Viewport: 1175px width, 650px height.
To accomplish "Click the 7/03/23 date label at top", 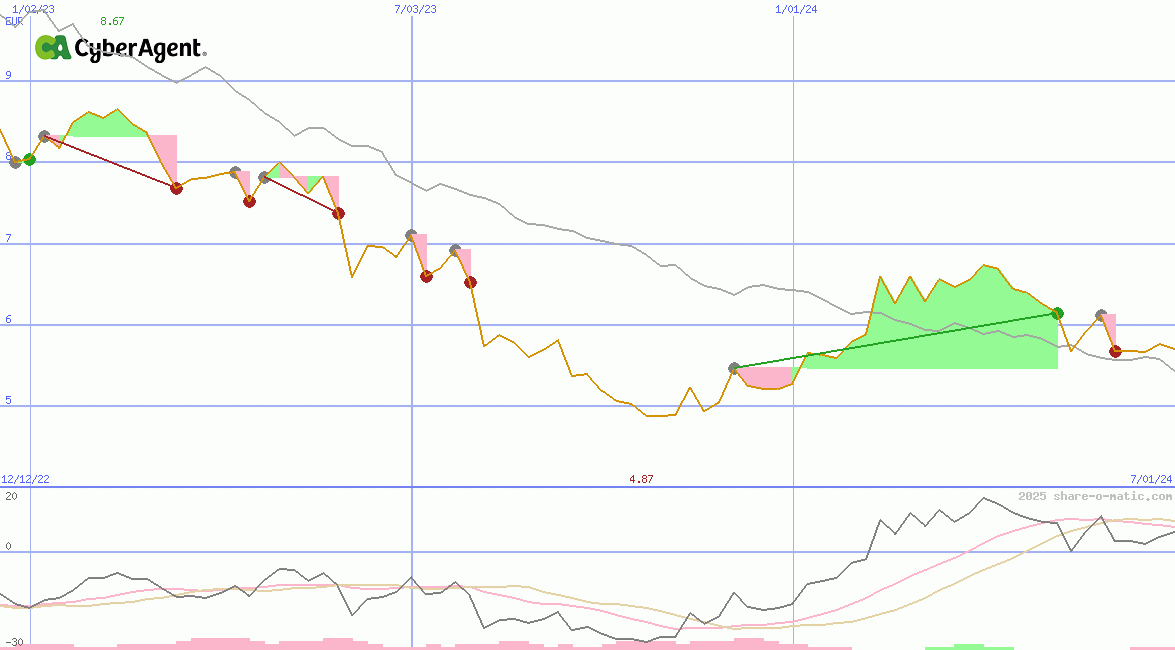I will click(x=416, y=9).
